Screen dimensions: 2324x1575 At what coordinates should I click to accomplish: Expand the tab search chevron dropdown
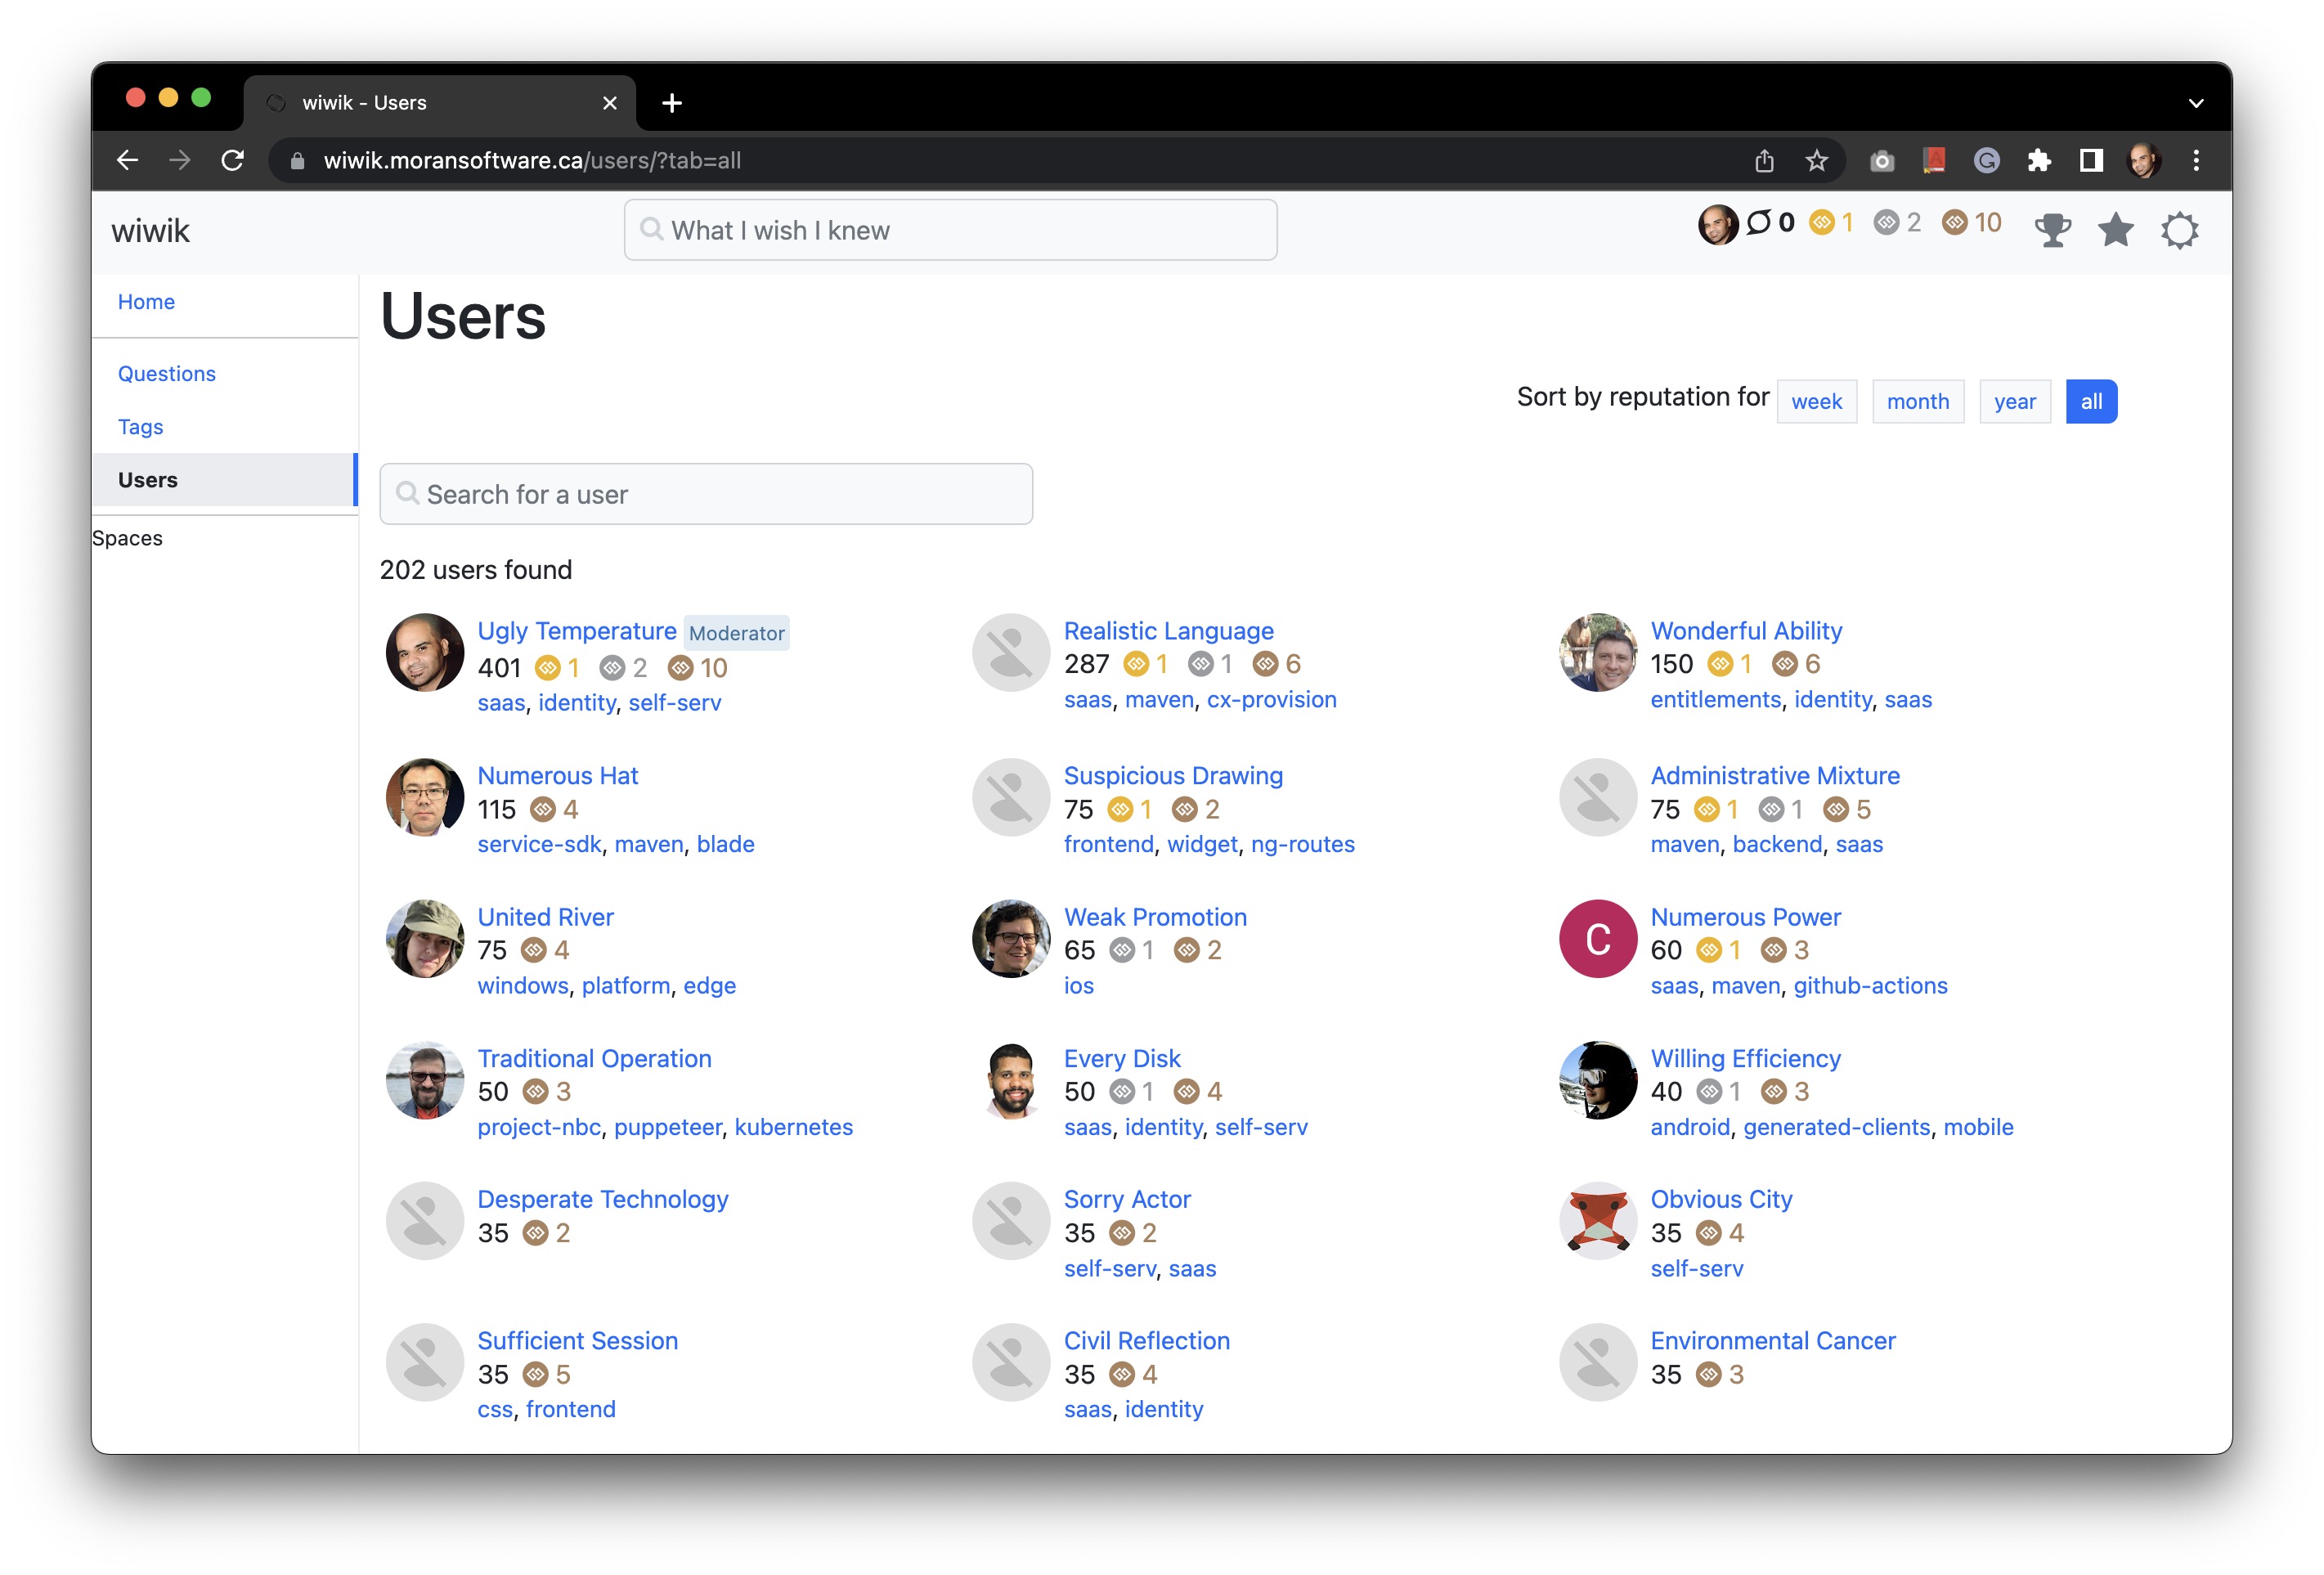click(2195, 103)
